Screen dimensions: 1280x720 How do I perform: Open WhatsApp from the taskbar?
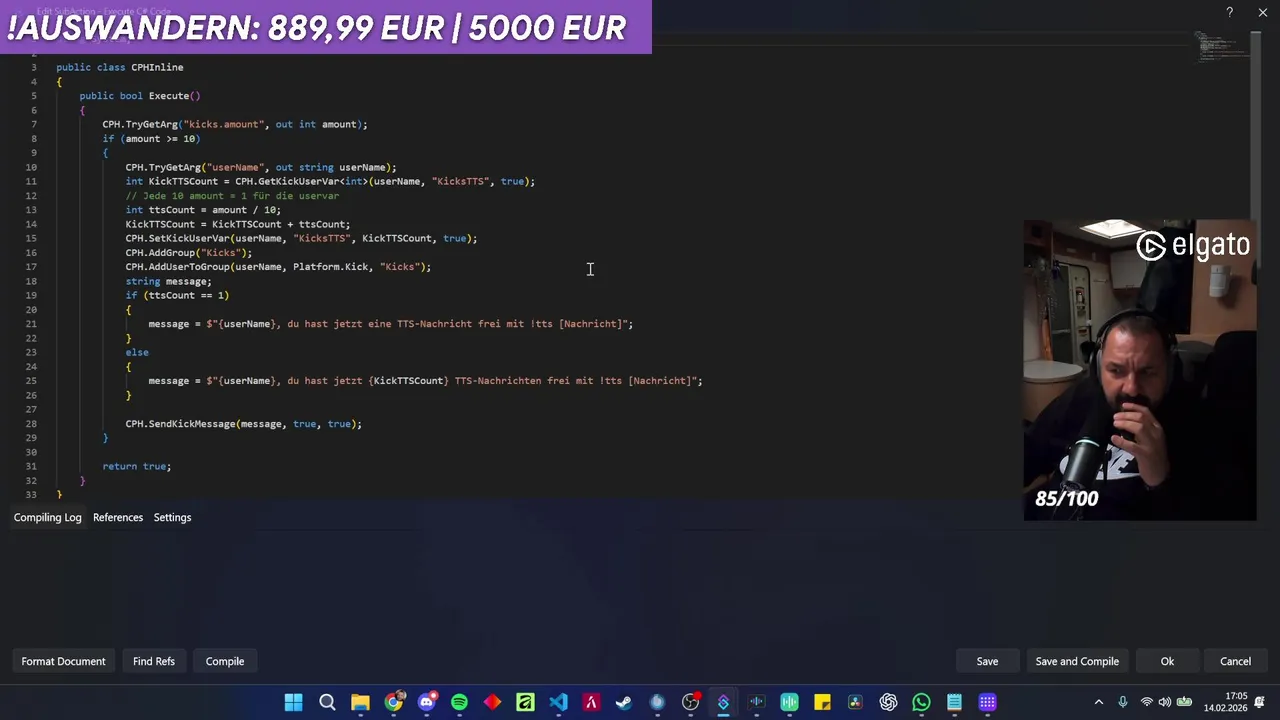921,702
